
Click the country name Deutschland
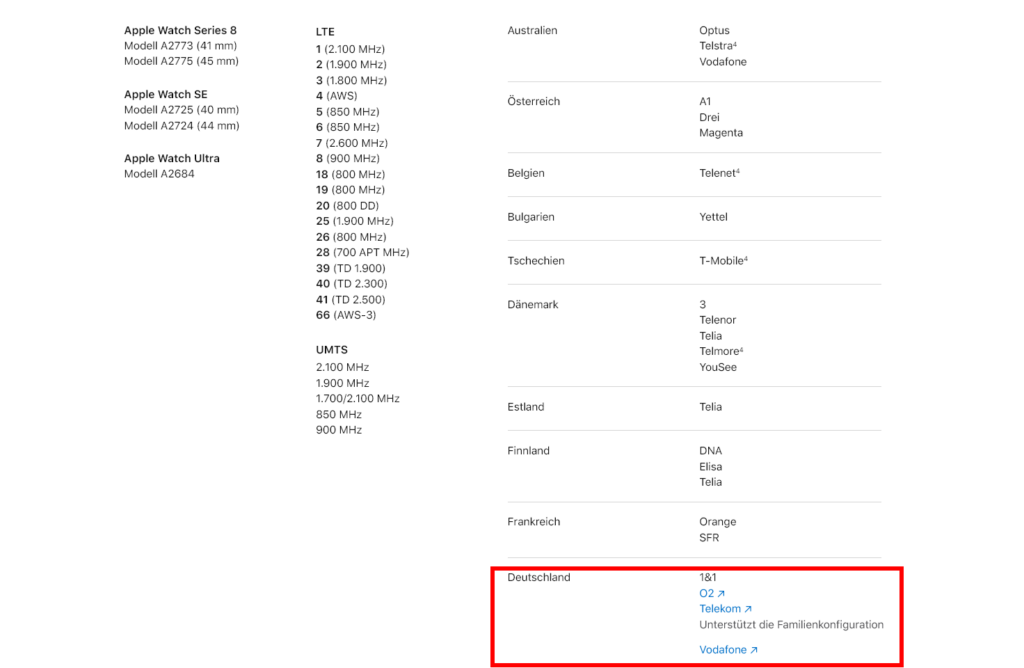coord(539,577)
